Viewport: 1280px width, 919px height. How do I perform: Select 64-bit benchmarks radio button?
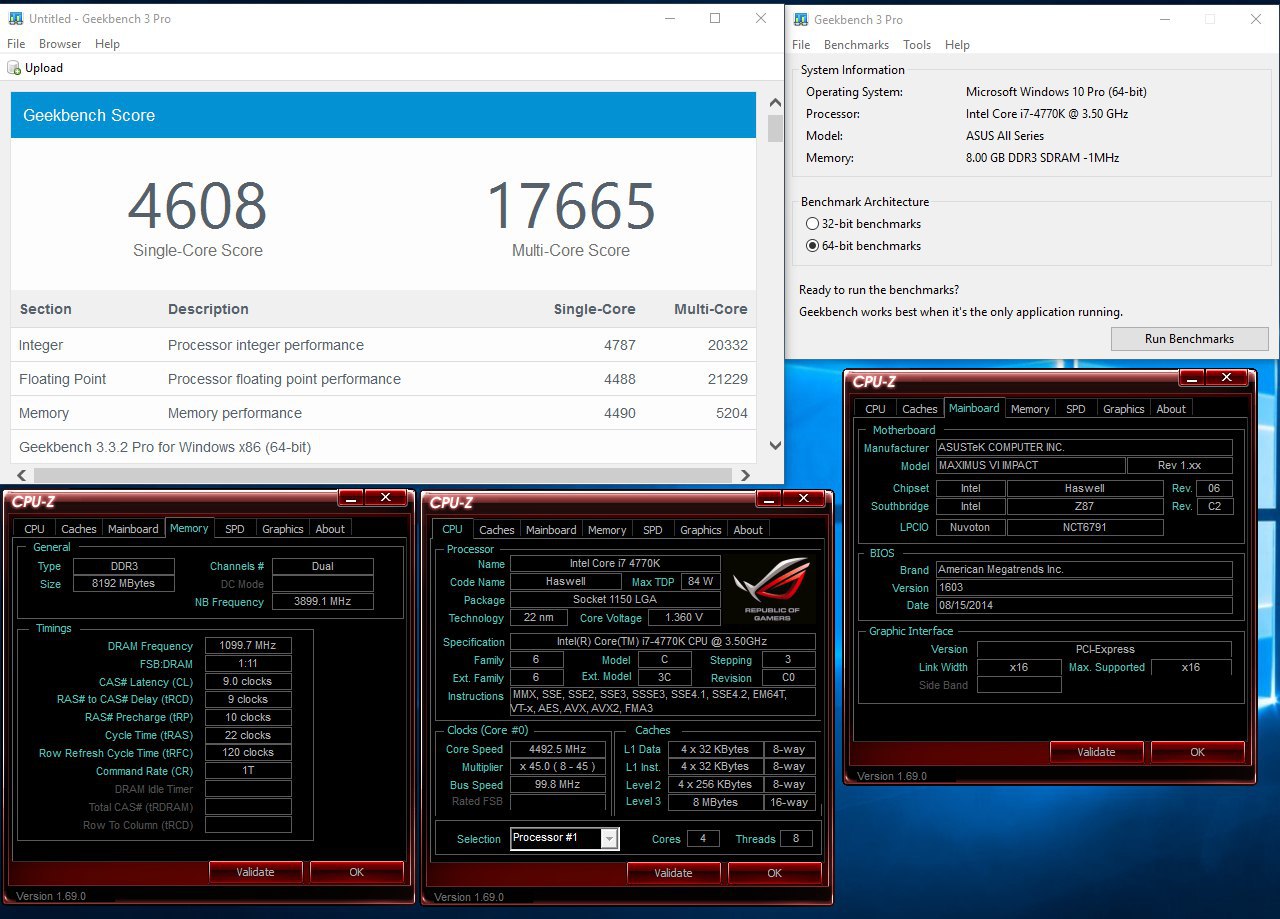click(812, 246)
